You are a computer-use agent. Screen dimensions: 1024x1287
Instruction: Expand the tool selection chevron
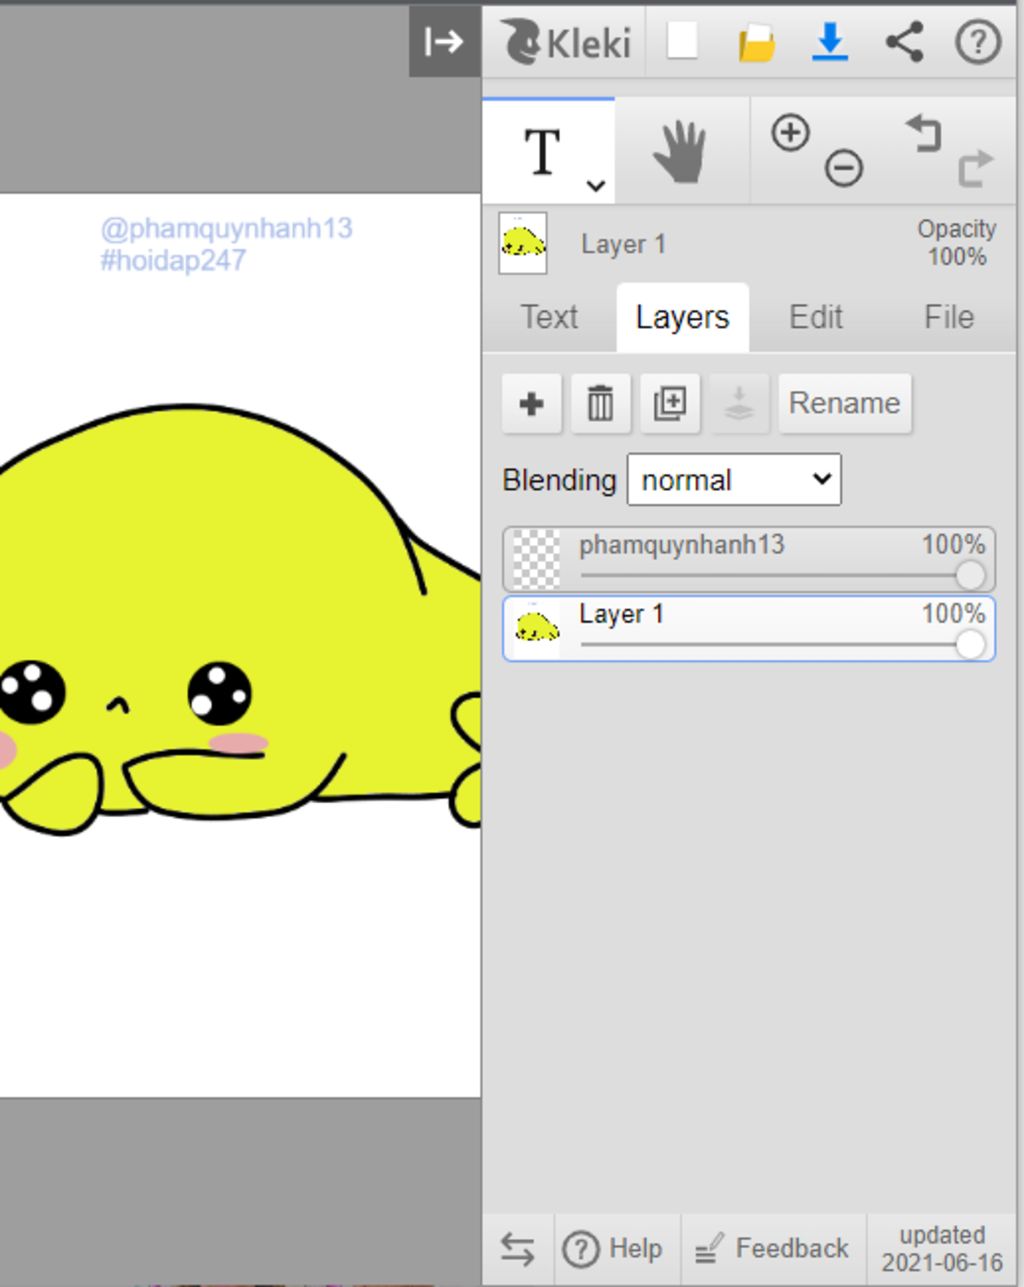coord(596,185)
